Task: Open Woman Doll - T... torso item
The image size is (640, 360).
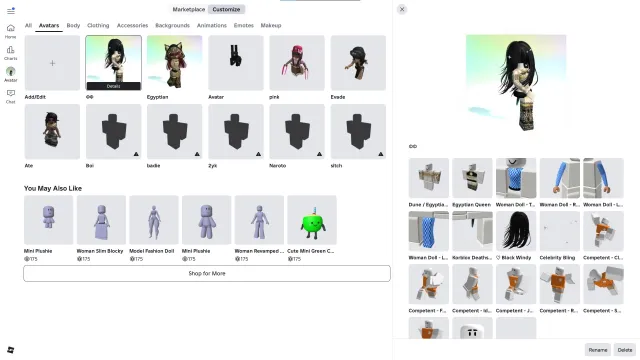Action: click(x=516, y=178)
